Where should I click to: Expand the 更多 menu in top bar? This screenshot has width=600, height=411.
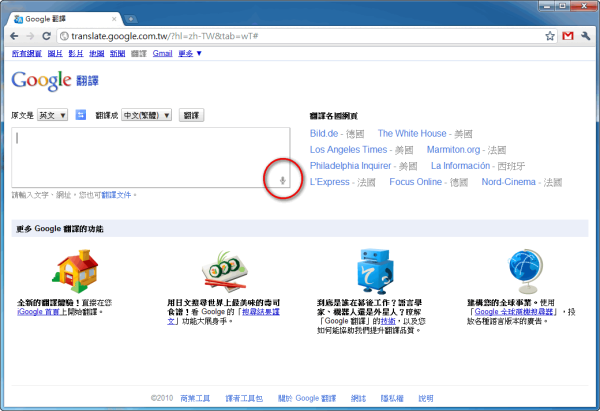point(190,54)
